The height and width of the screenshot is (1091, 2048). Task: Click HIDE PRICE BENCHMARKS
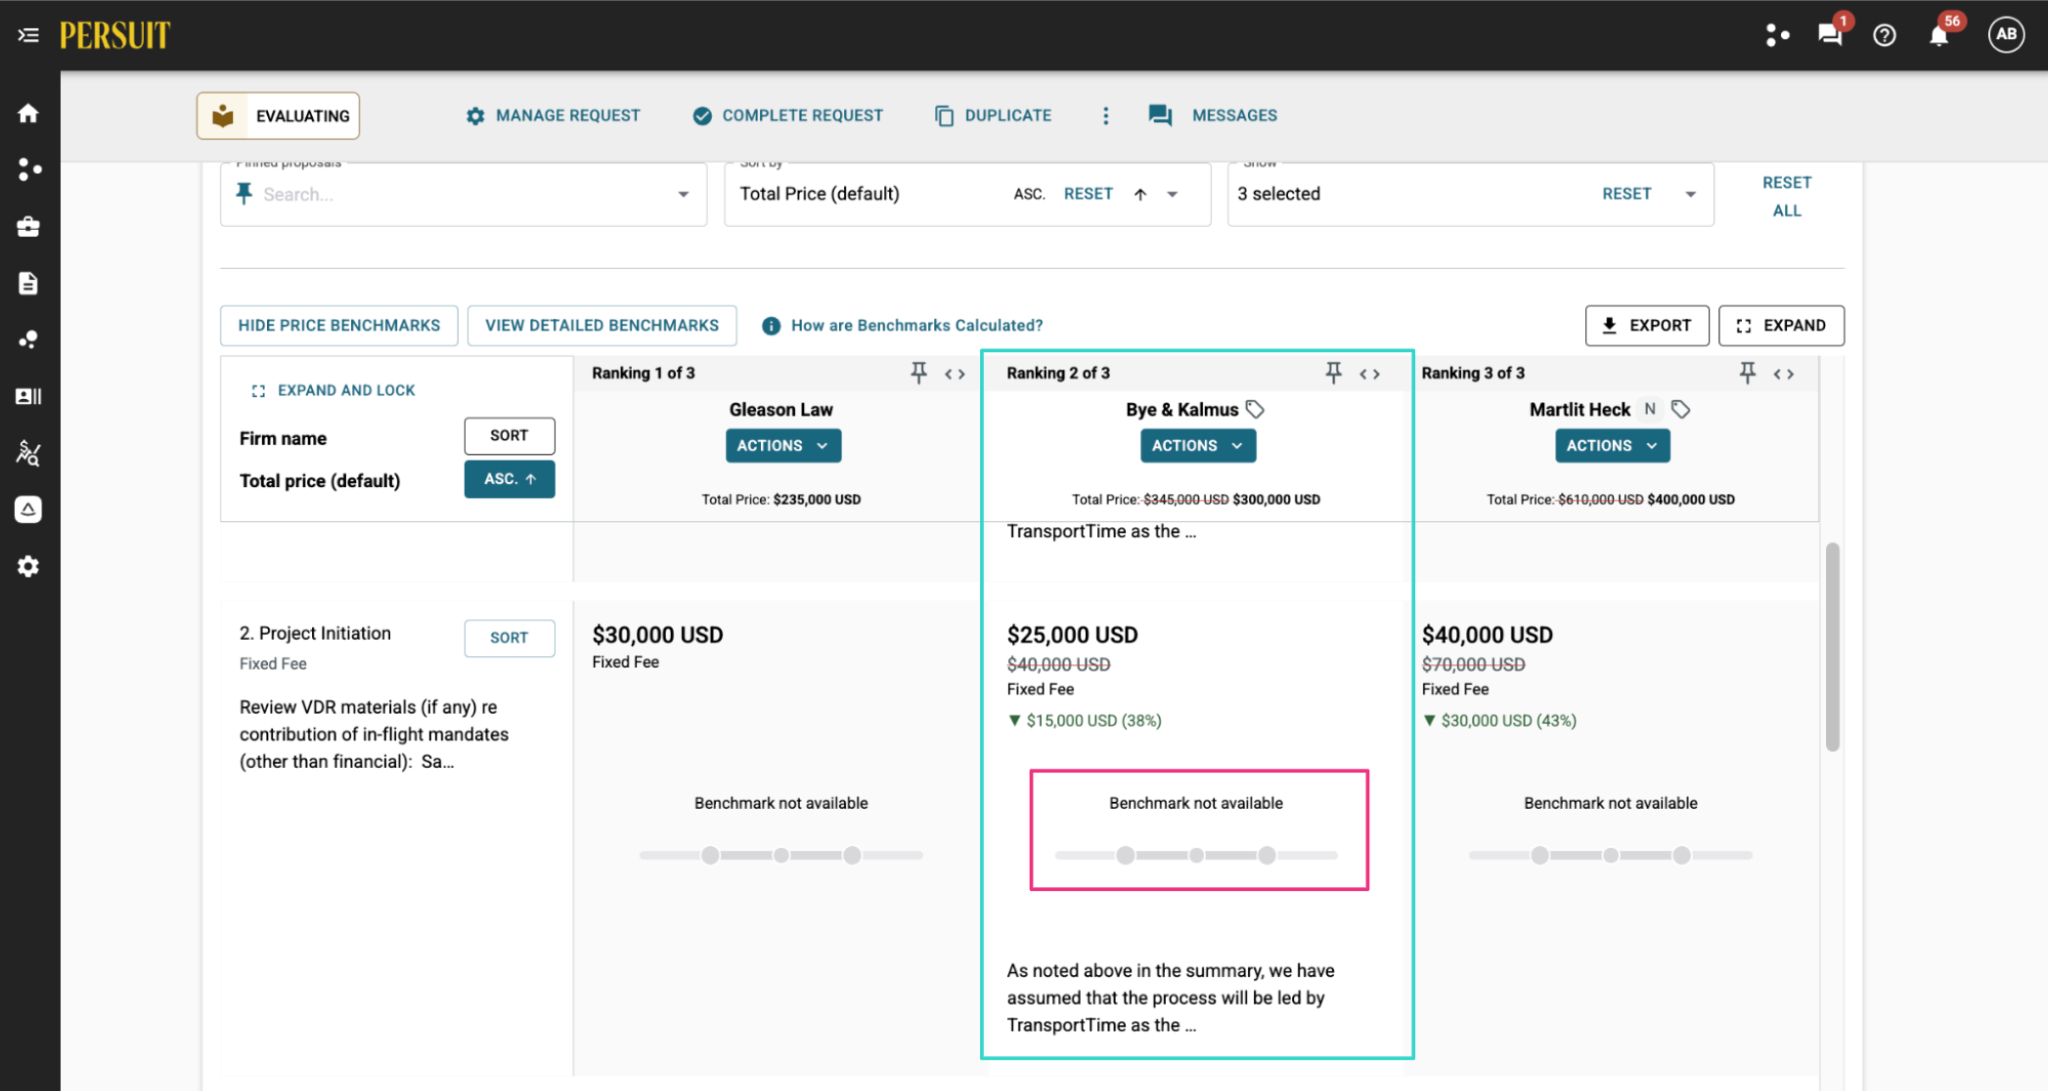(x=339, y=326)
